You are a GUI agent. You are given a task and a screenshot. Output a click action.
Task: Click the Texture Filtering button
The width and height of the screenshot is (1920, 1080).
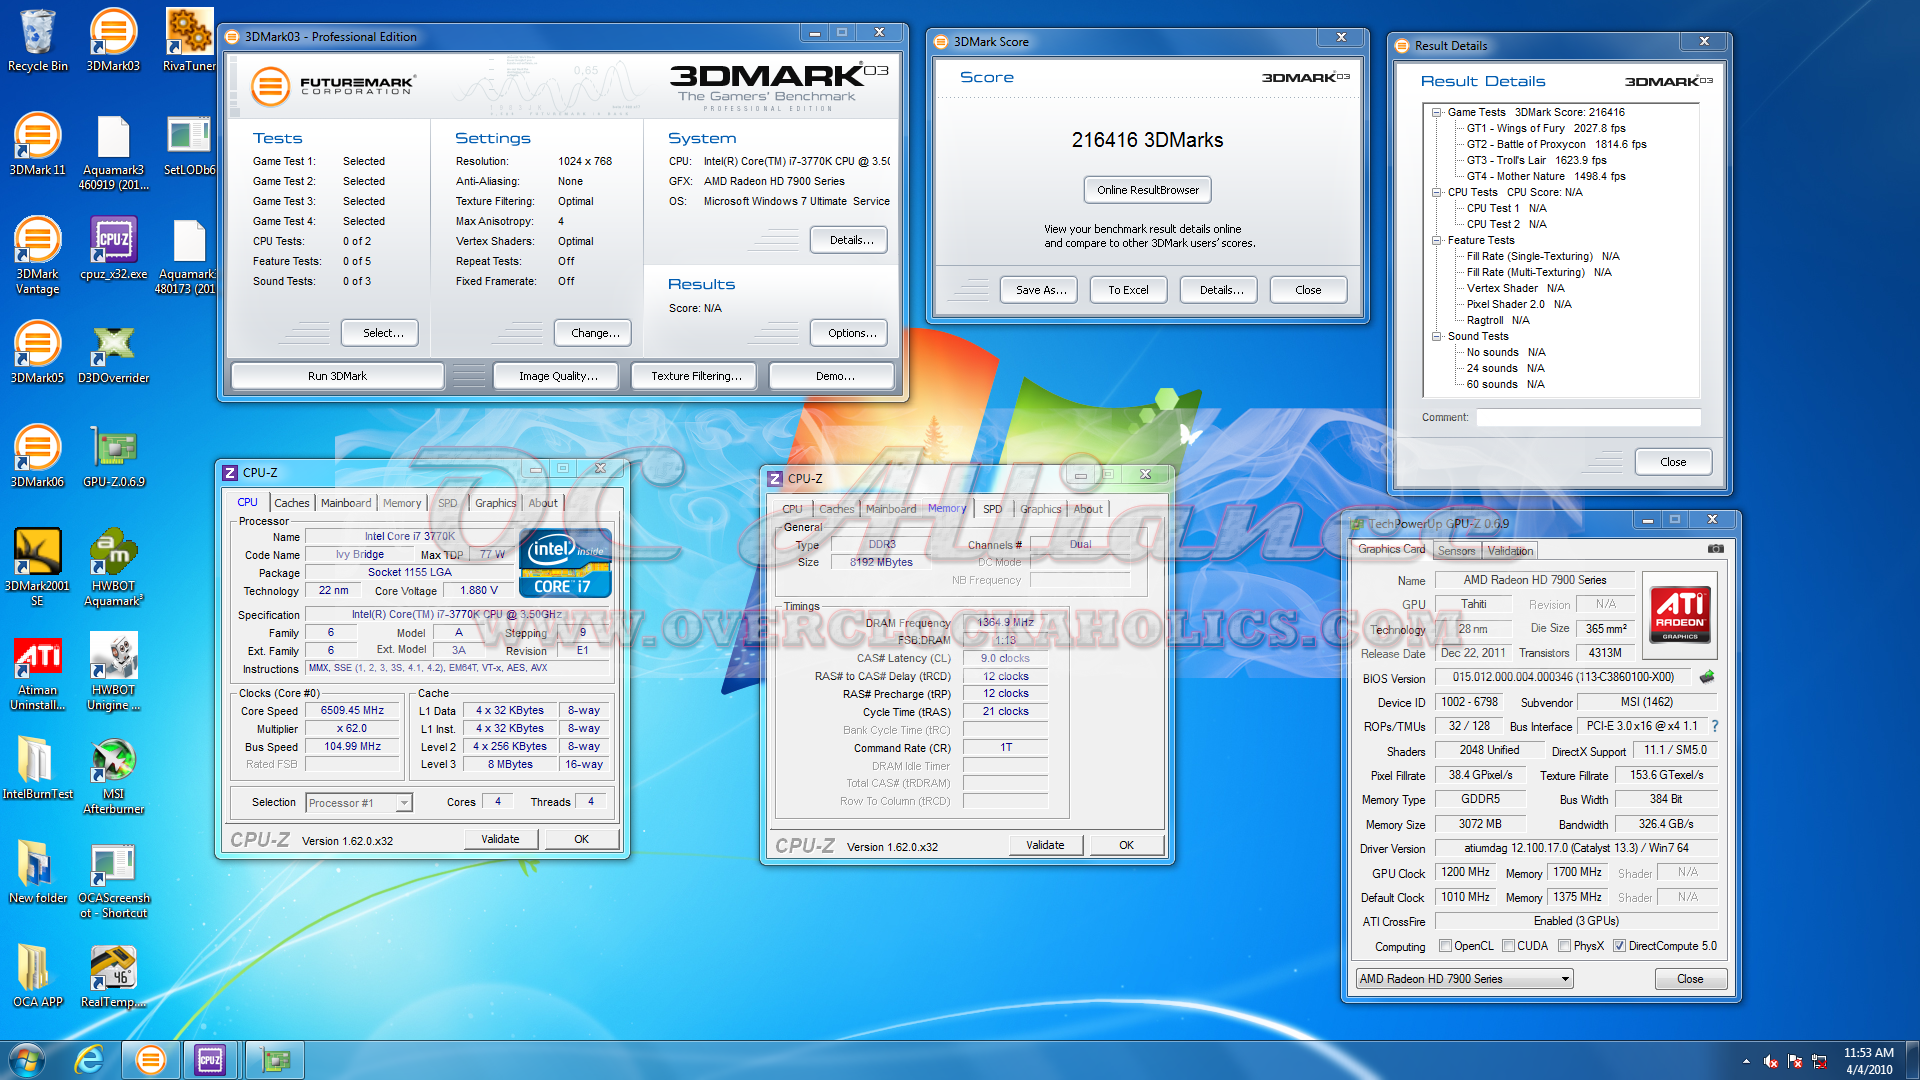point(696,376)
